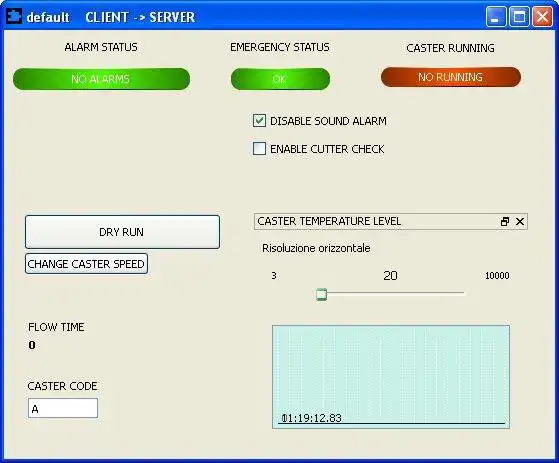Click the 01:19:12.83 timestamp in chart
This screenshot has height=463, width=559.
coord(312,418)
